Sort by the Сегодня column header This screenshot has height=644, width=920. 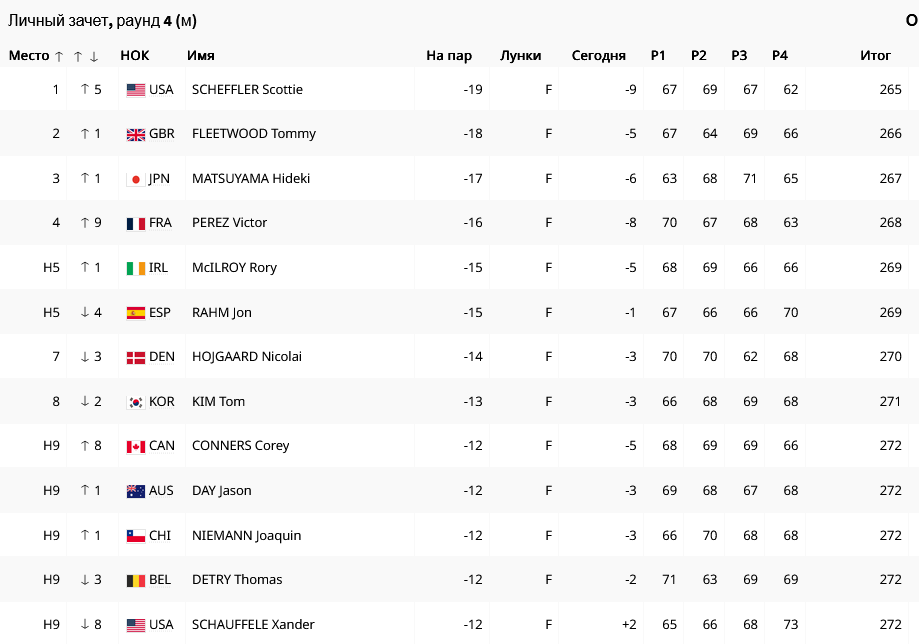click(x=598, y=56)
